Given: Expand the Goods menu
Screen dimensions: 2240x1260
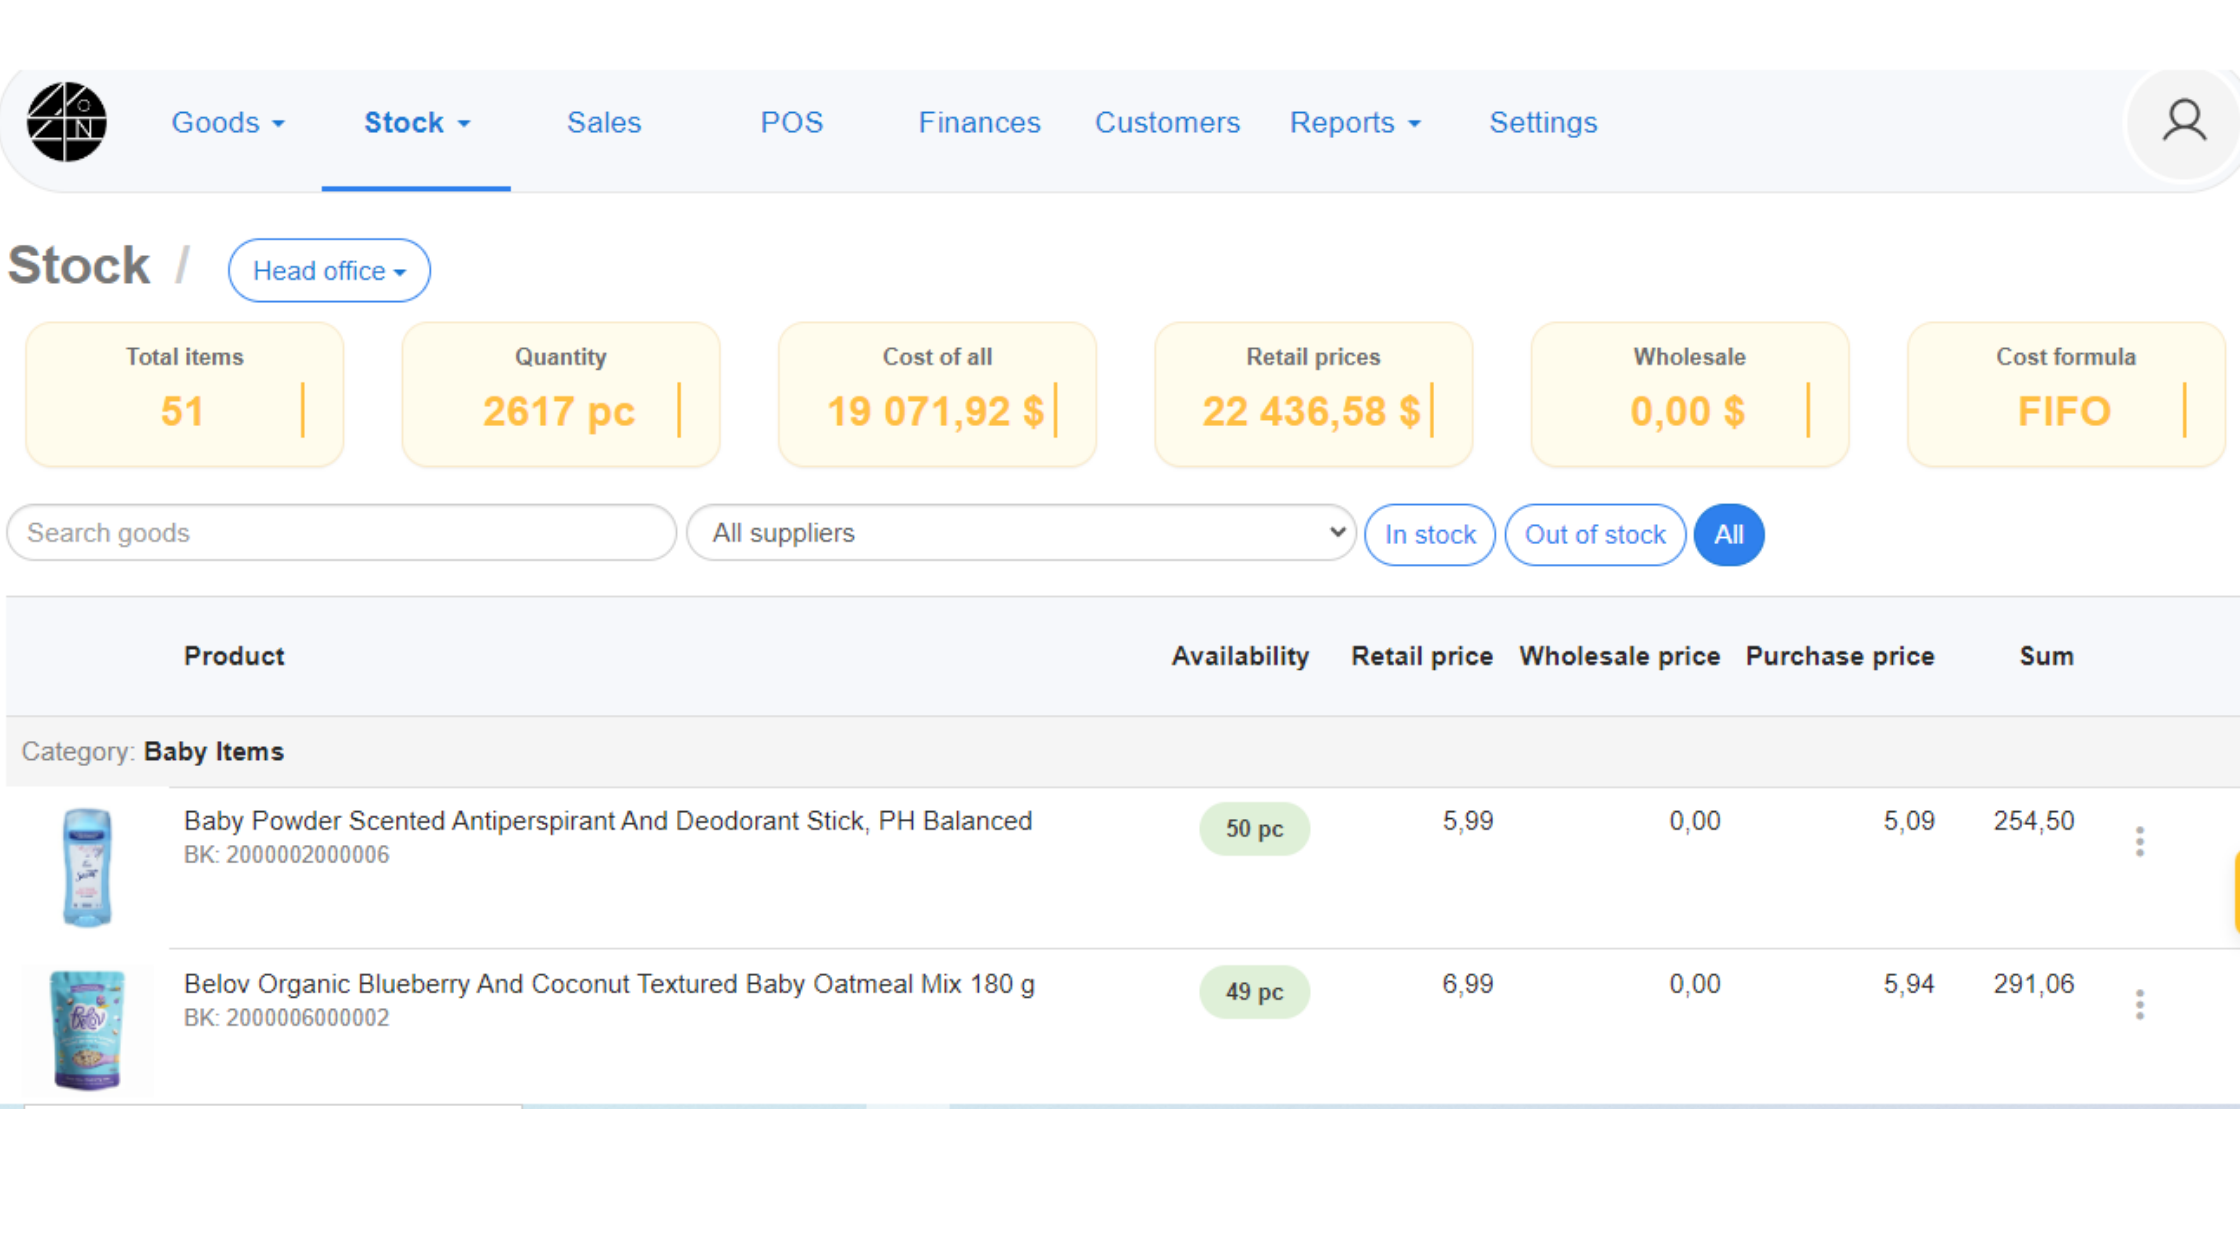Looking at the screenshot, I should [228, 123].
